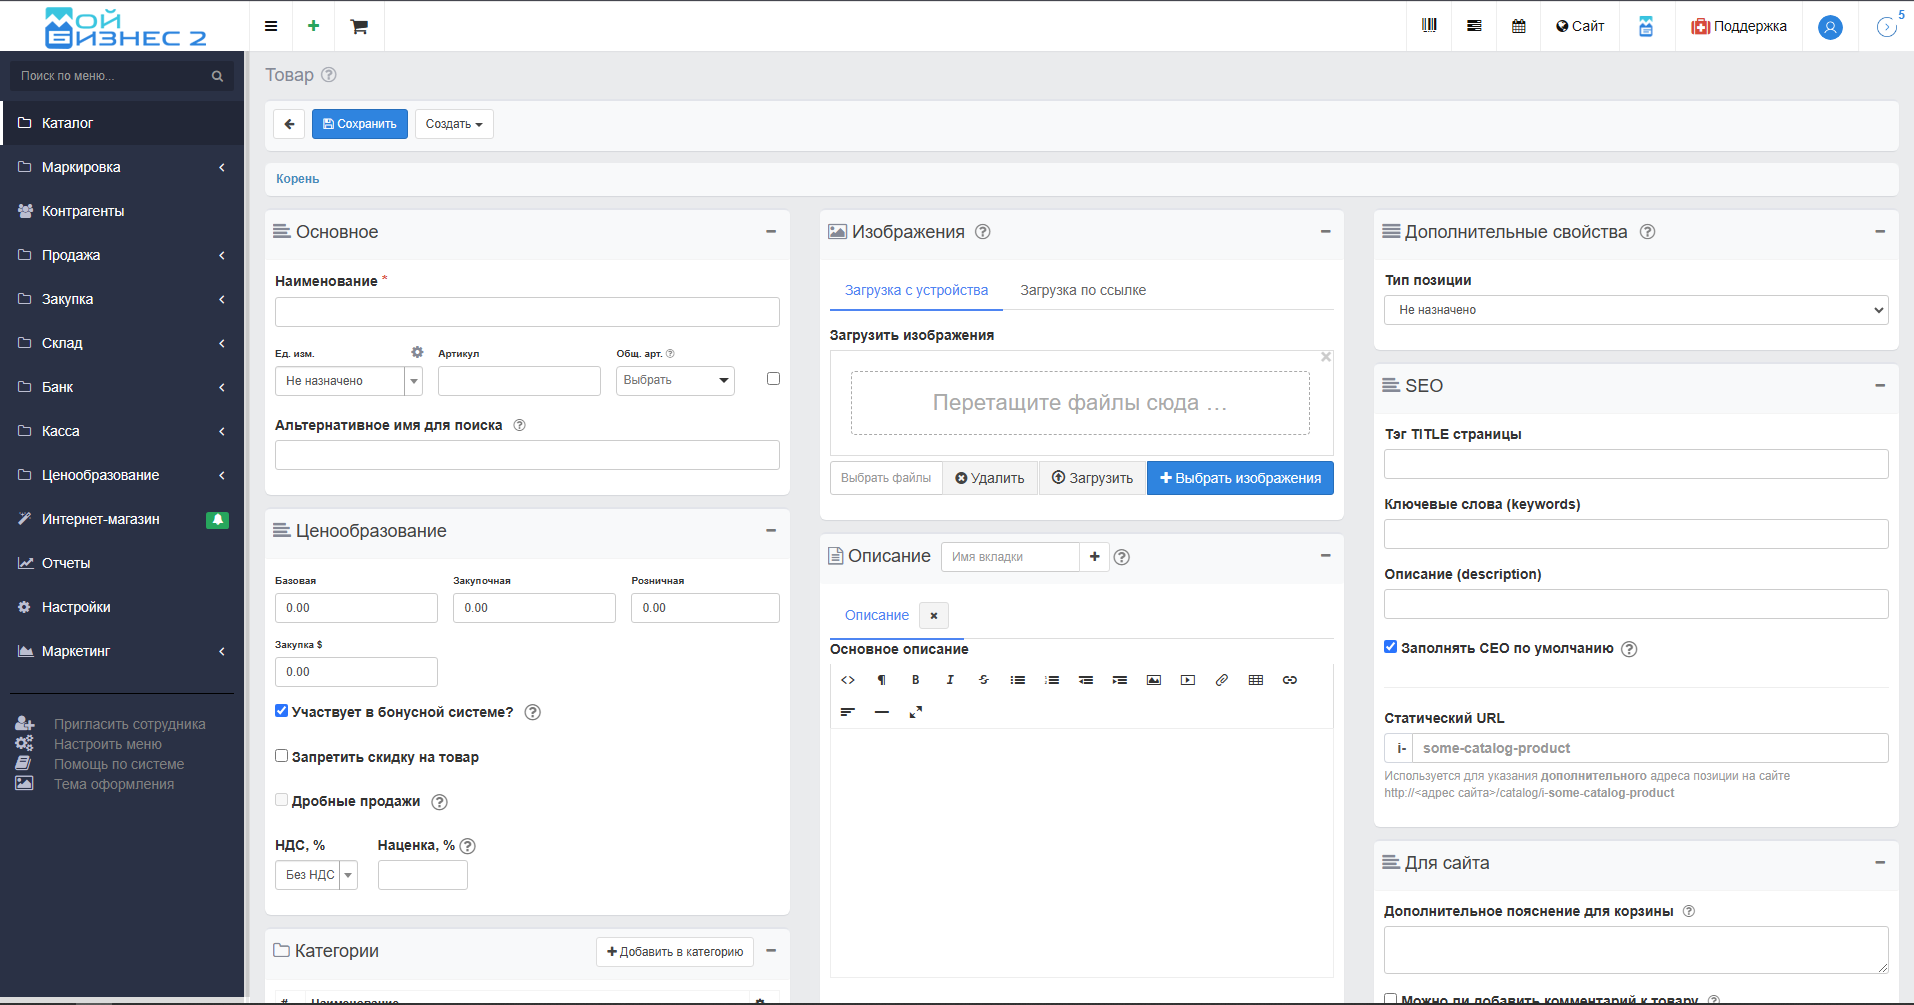Collapse Дополнительные свойства panel

pyautogui.click(x=1880, y=232)
